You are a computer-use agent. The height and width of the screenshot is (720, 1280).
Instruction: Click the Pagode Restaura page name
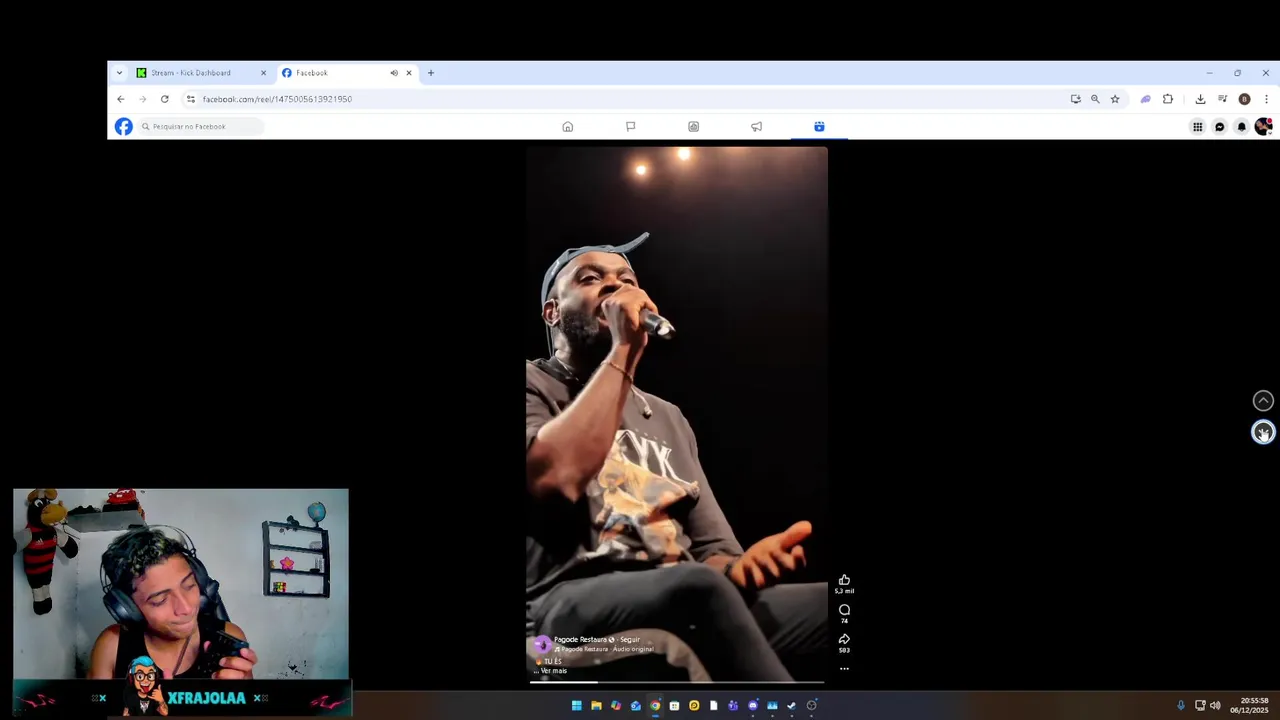click(581, 640)
